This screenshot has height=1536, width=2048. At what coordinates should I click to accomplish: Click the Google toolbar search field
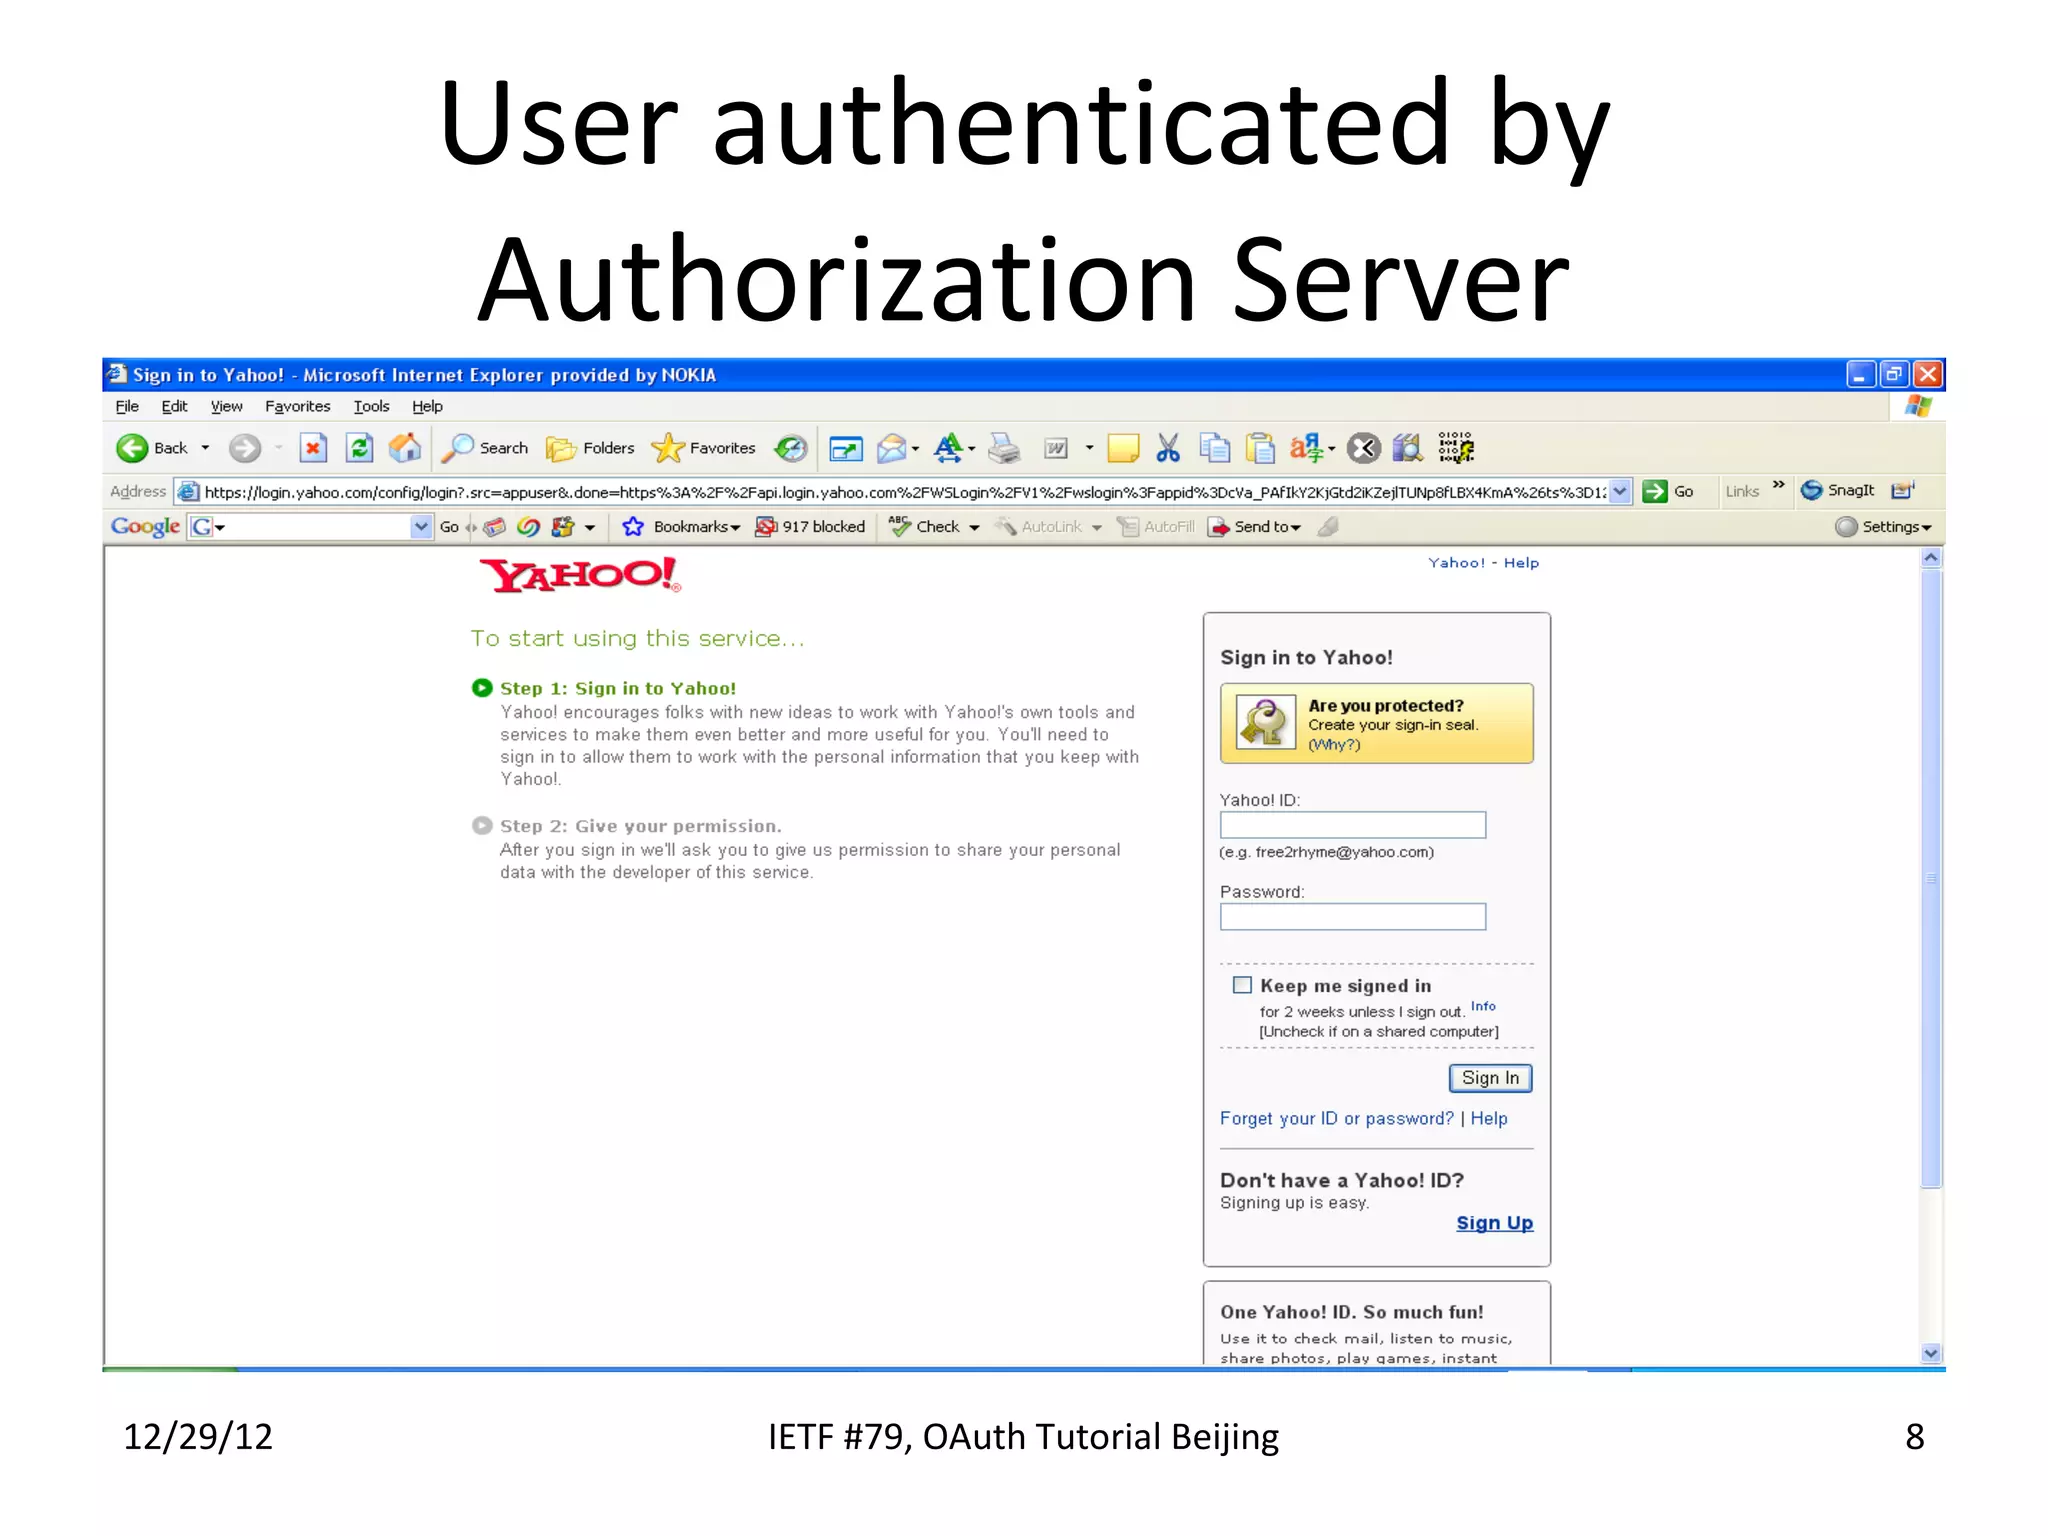311,526
